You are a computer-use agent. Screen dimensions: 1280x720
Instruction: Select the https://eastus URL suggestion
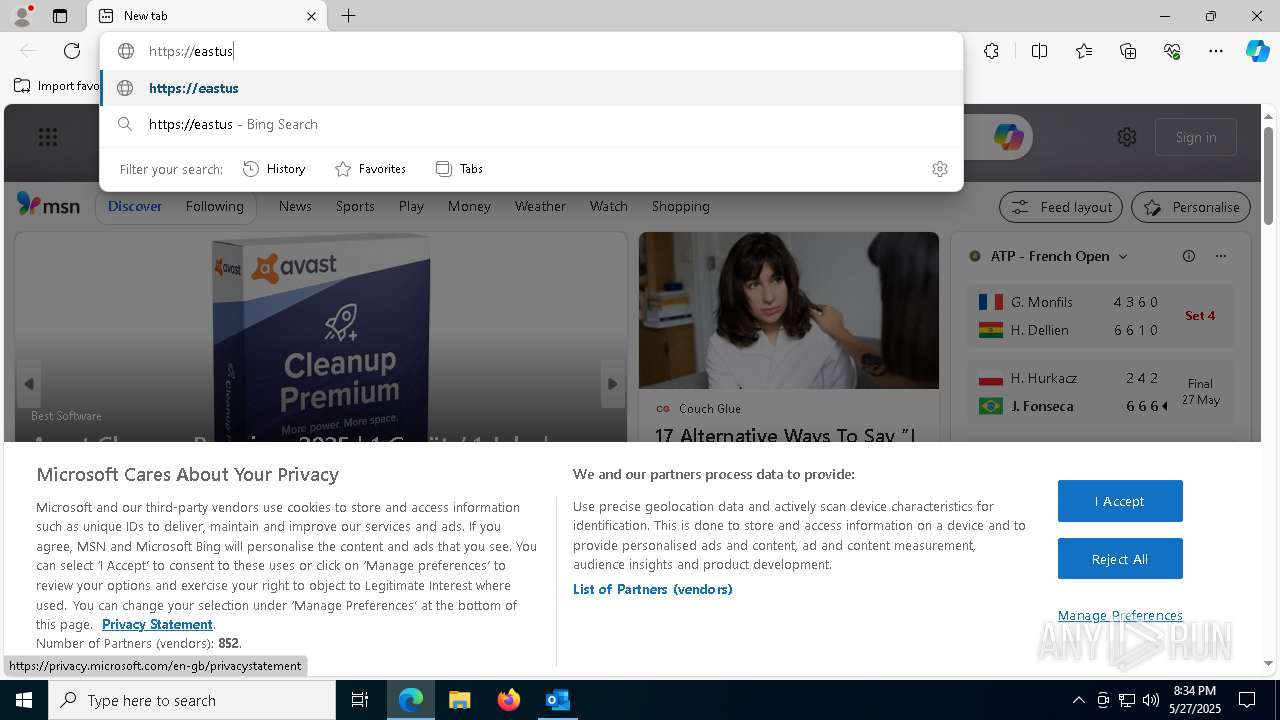[531, 88]
